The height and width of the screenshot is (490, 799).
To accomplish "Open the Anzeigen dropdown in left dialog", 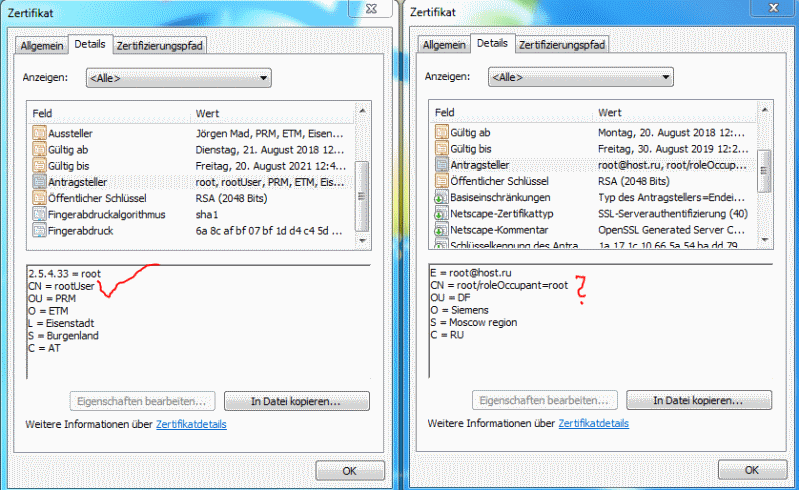I will tap(178, 78).
